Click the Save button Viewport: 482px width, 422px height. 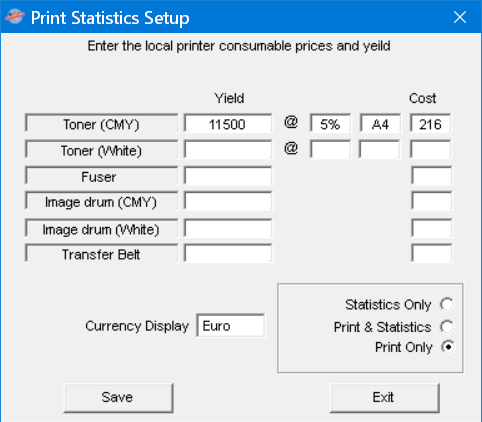[x=118, y=398]
